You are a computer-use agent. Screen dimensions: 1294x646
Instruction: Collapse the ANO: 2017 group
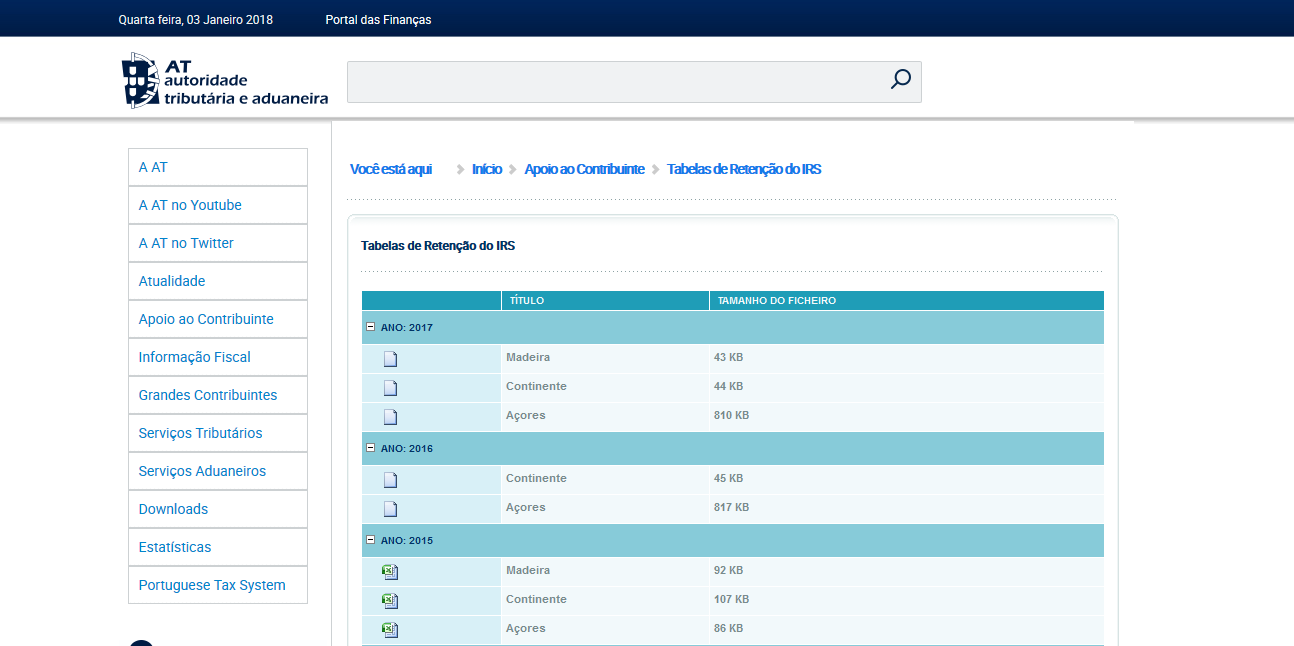point(370,327)
